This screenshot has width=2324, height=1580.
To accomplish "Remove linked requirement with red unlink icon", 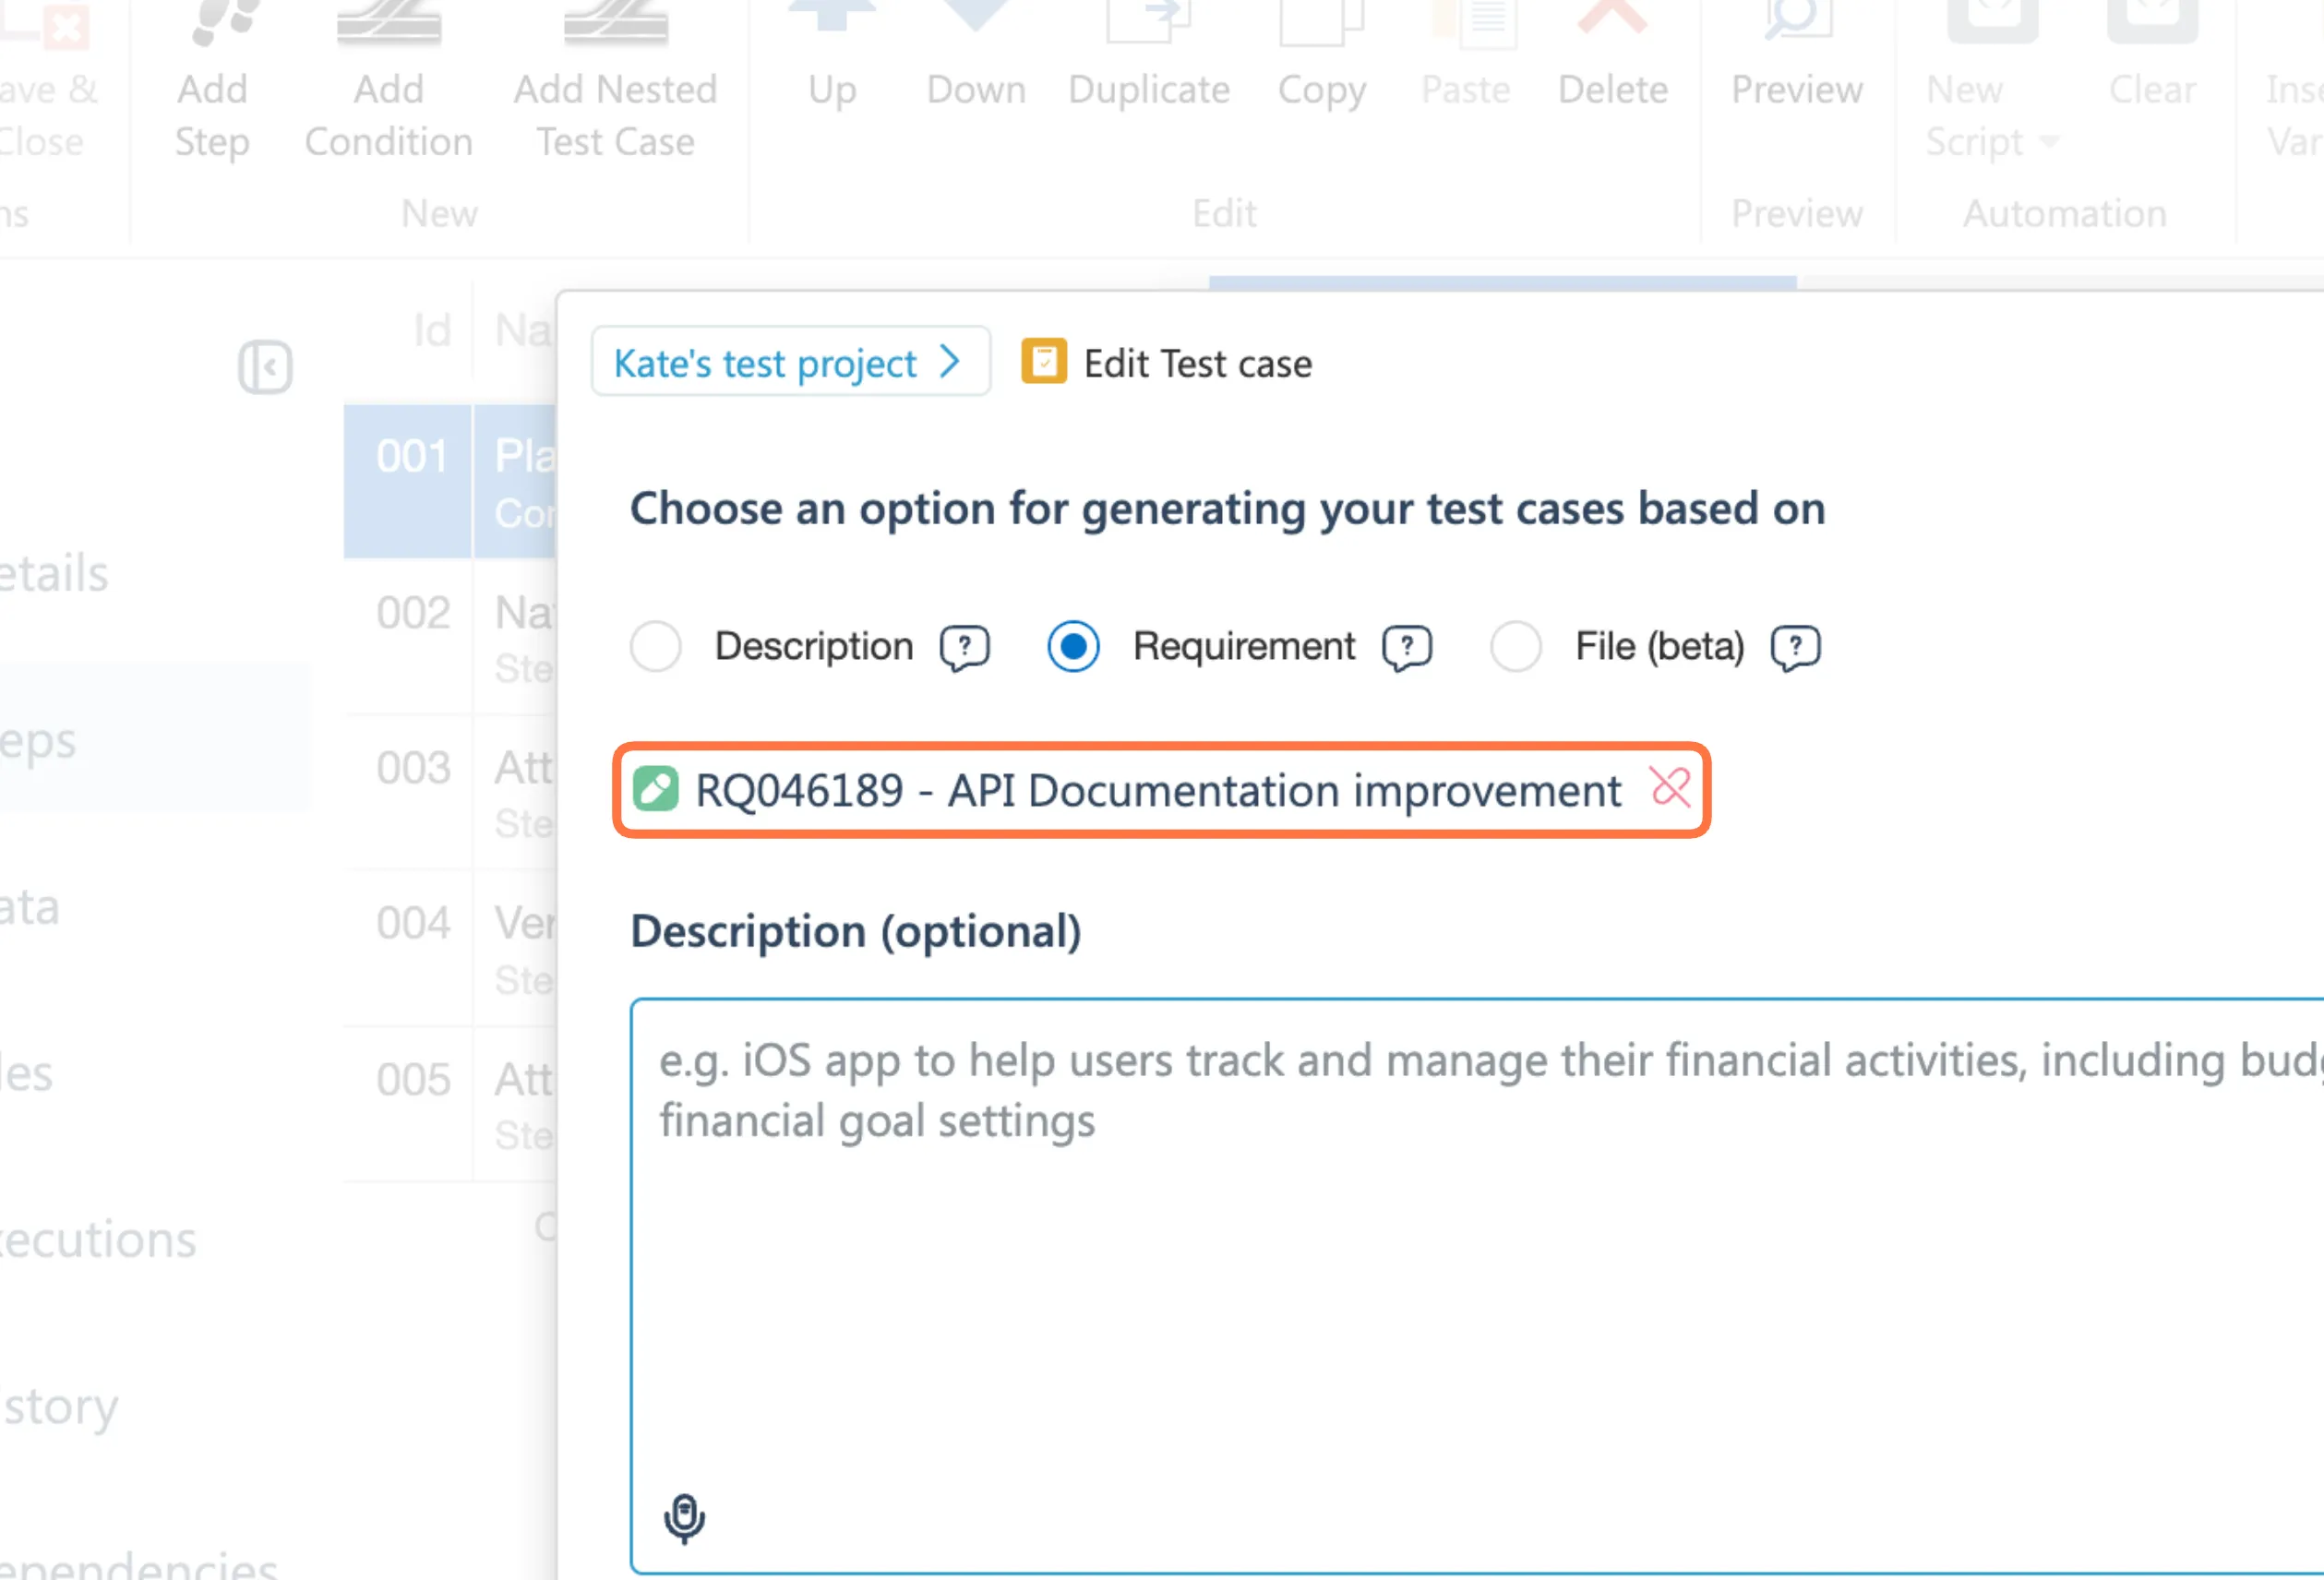I will tap(1670, 788).
